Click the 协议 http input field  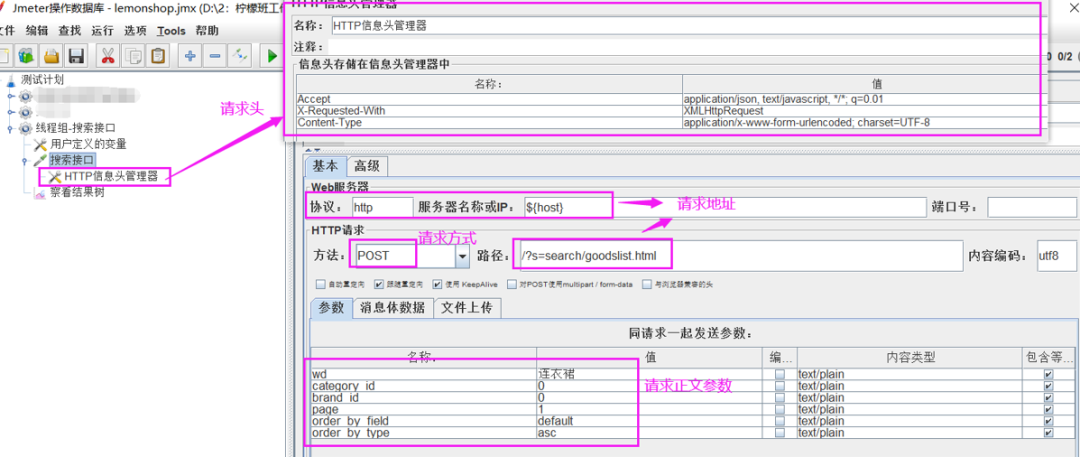click(x=382, y=206)
